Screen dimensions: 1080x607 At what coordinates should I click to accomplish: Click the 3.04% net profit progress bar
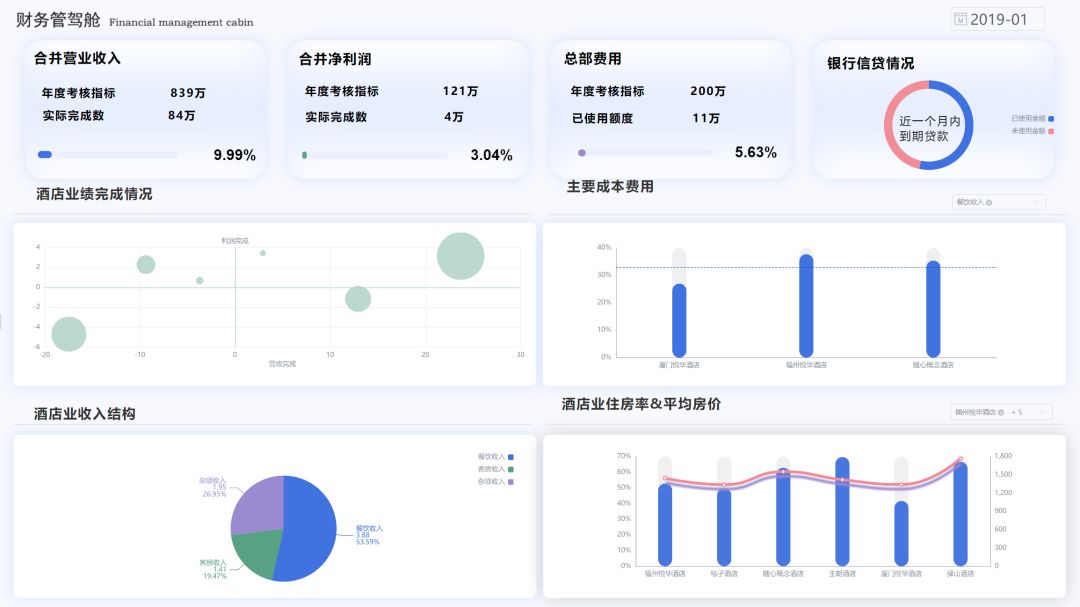click(x=375, y=155)
